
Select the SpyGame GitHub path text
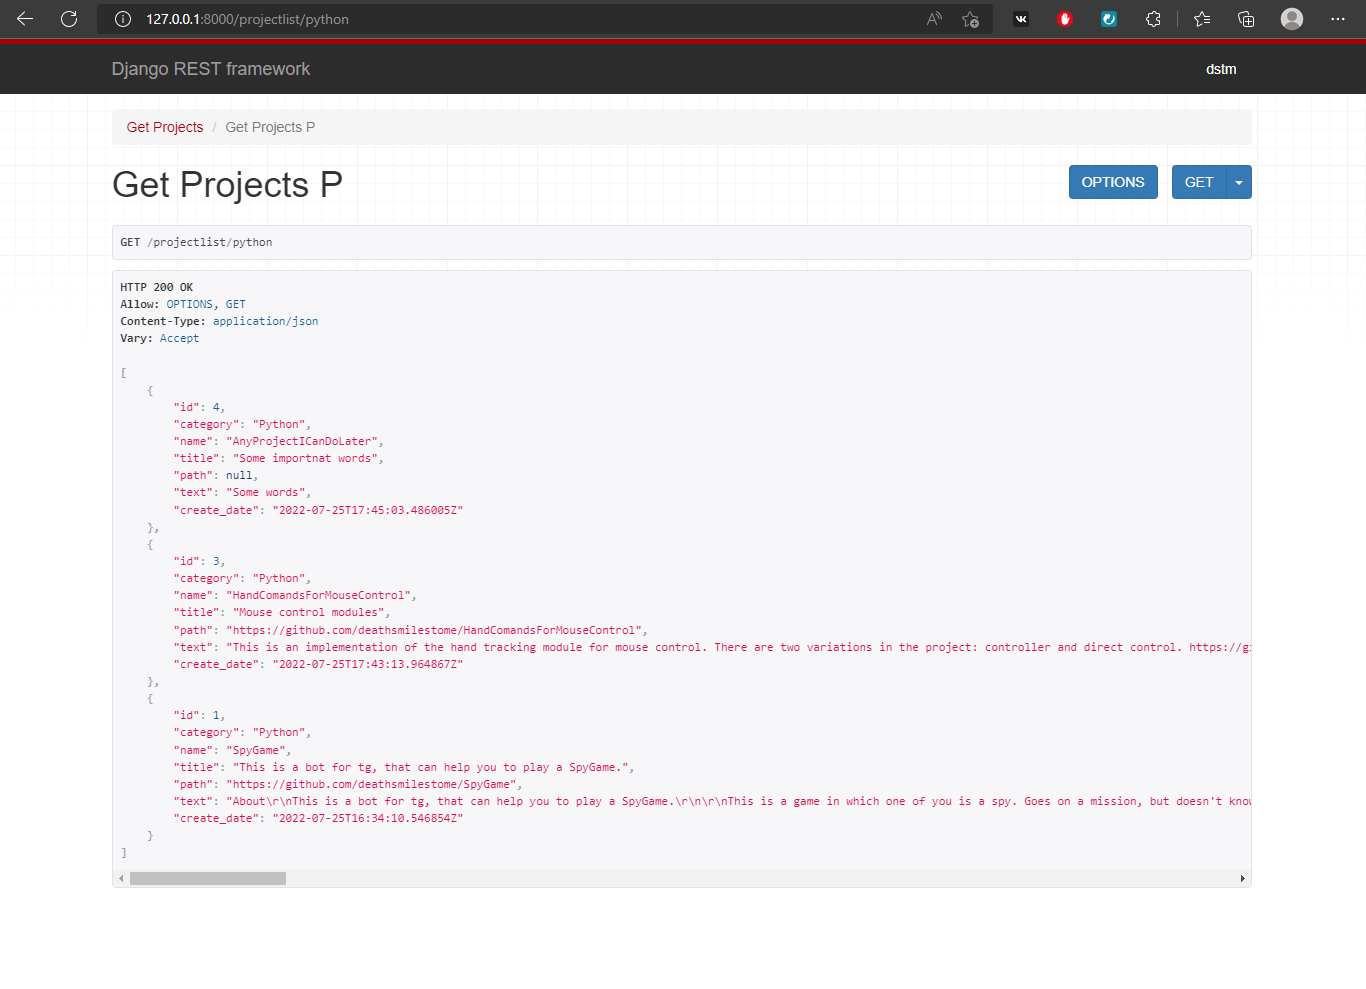[371, 784]
